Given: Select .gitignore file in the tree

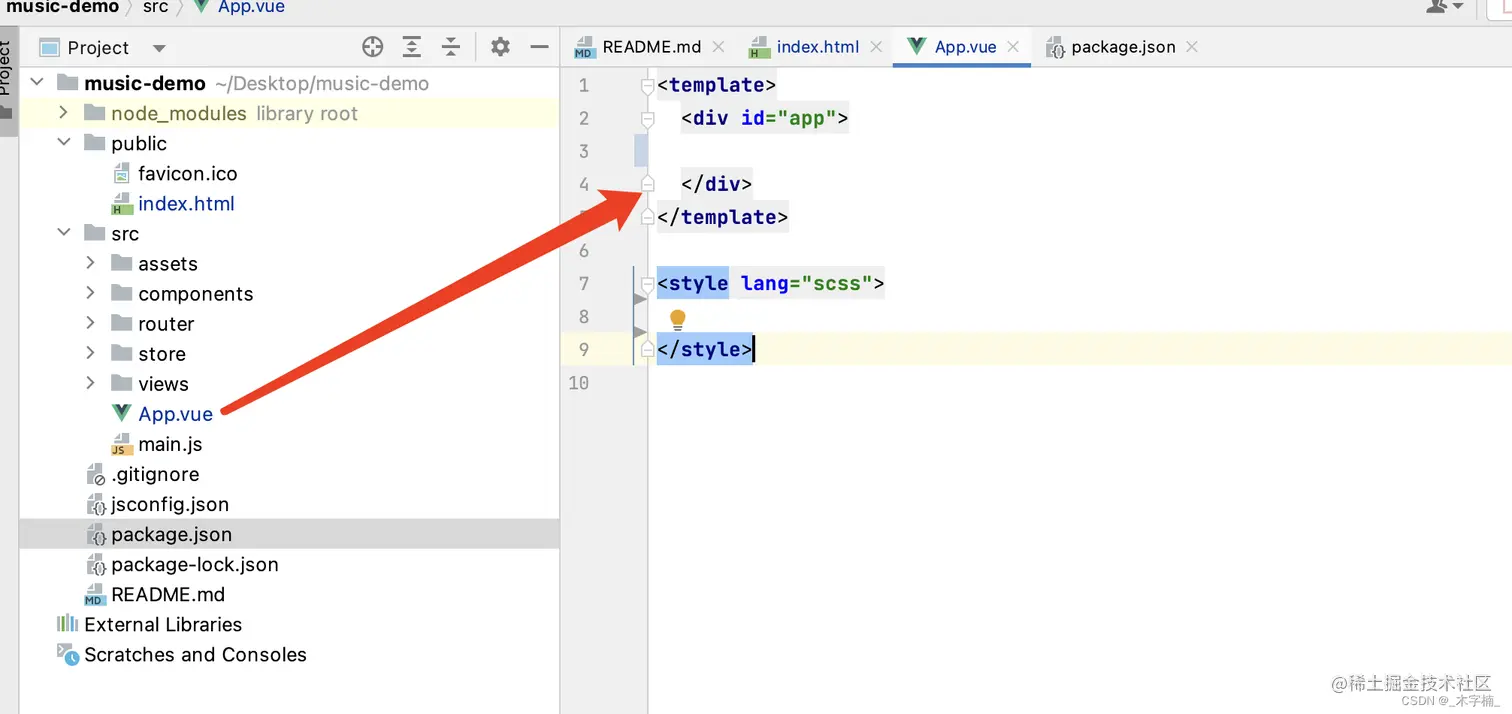Looking at the screenshot, I should pos(155,474).
